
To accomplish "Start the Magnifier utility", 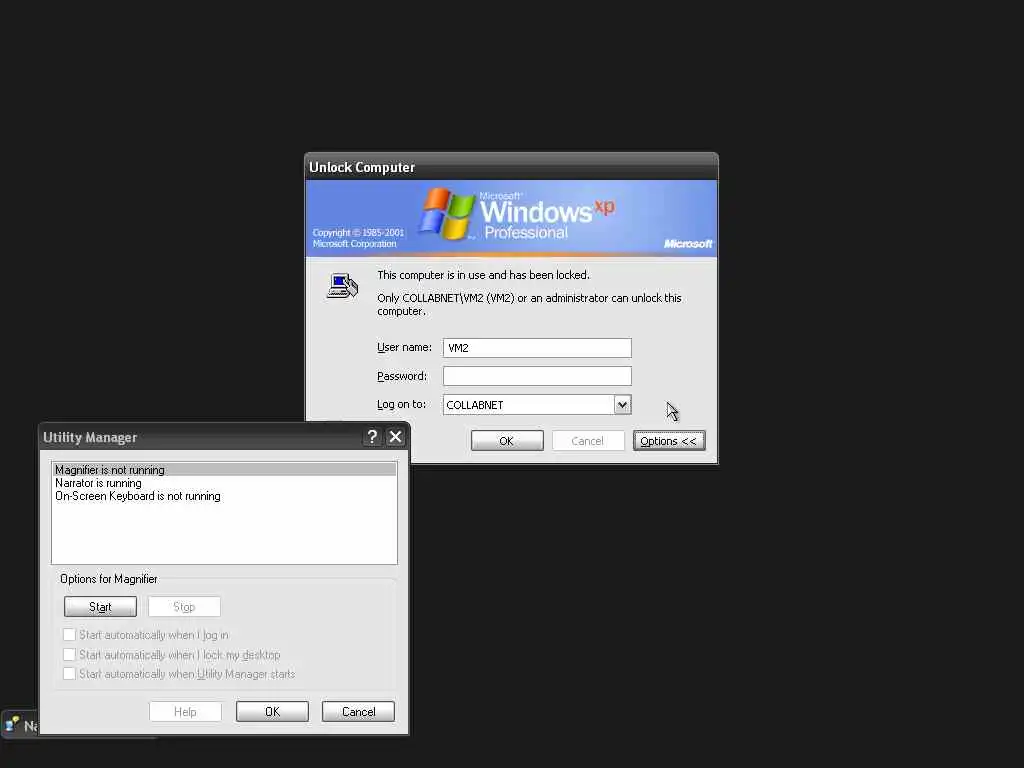I will 101,607.
